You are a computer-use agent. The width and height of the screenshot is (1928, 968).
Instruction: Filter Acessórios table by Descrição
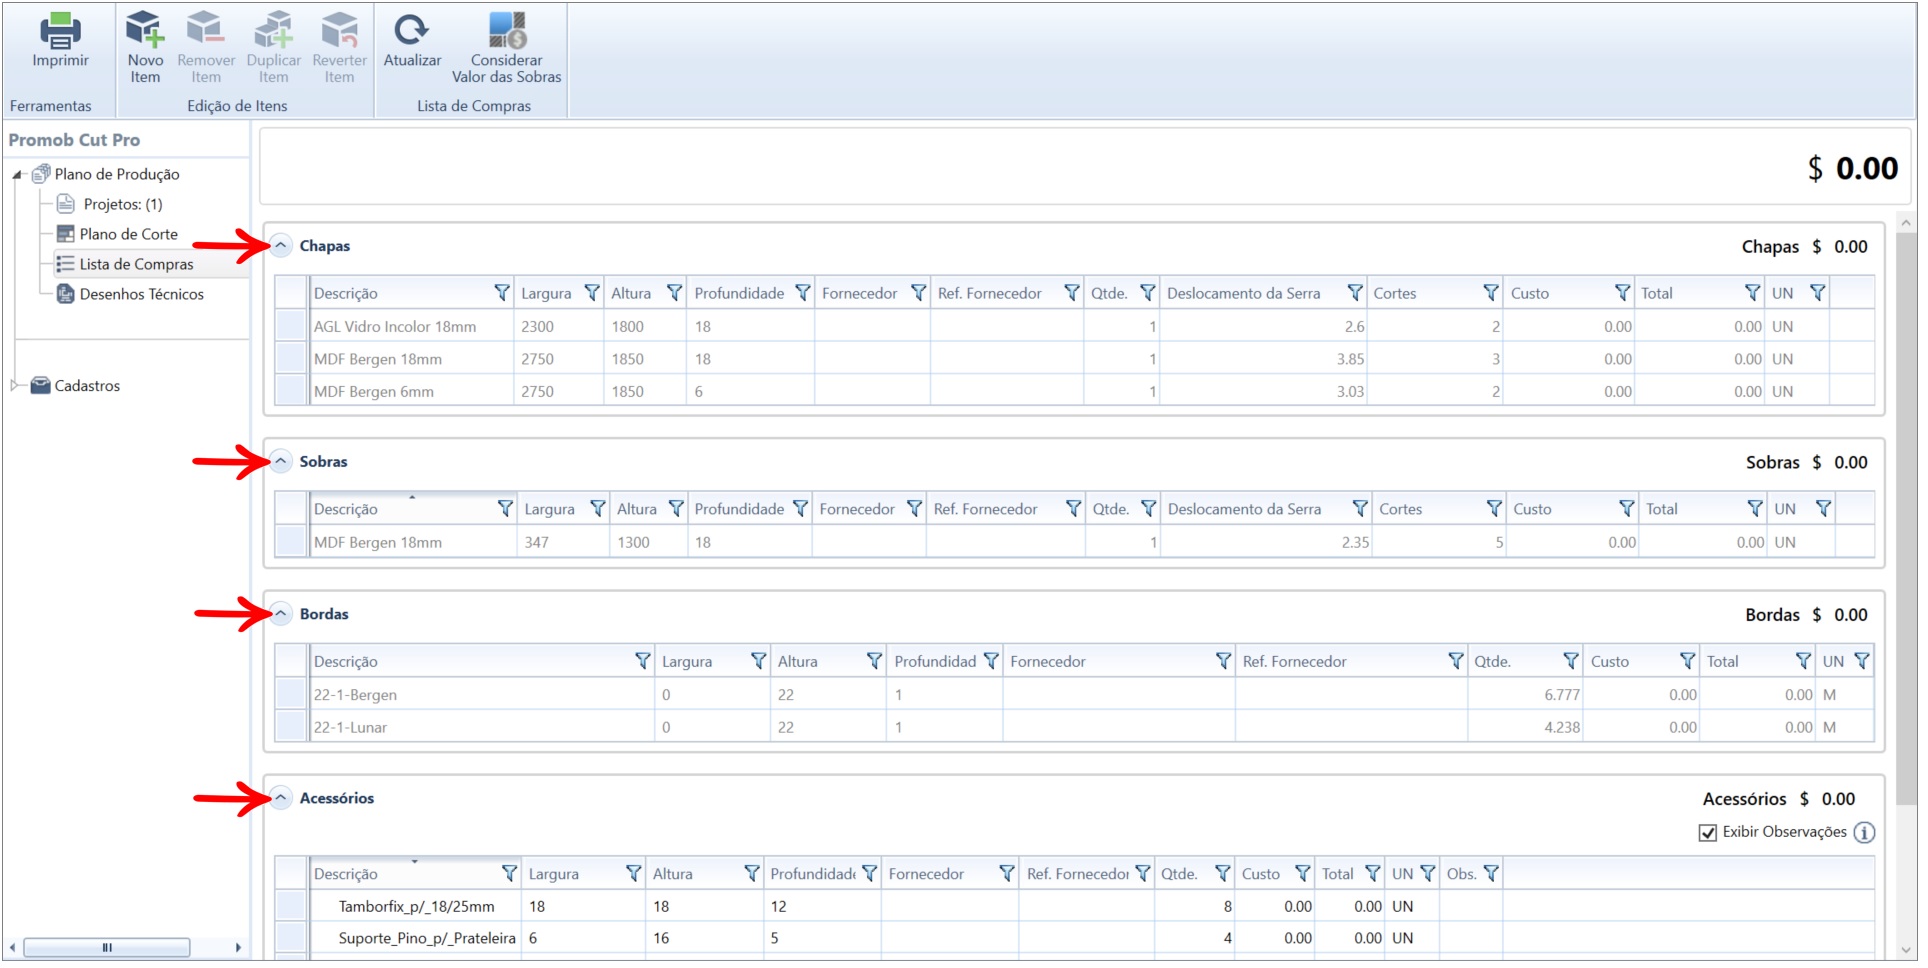[x=509, y=874]
